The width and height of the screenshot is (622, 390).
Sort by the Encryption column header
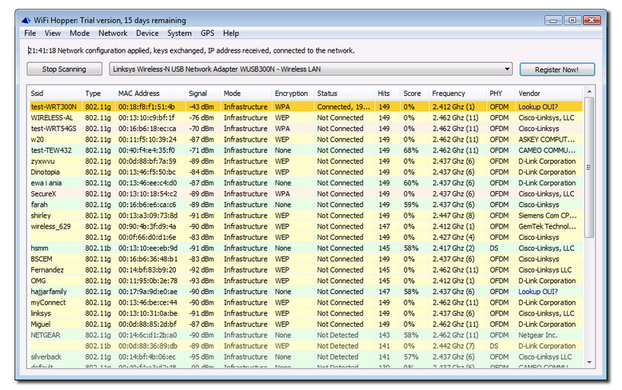(291, 93)
